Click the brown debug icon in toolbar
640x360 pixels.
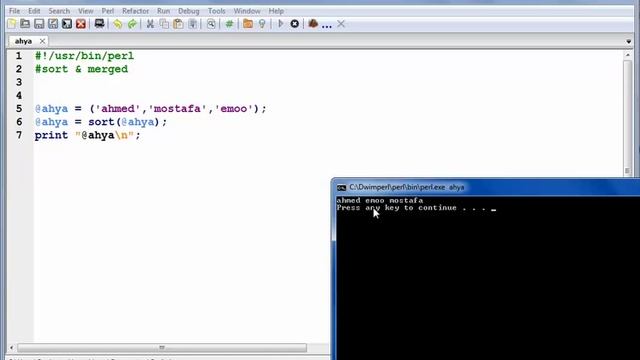[313, 24]
